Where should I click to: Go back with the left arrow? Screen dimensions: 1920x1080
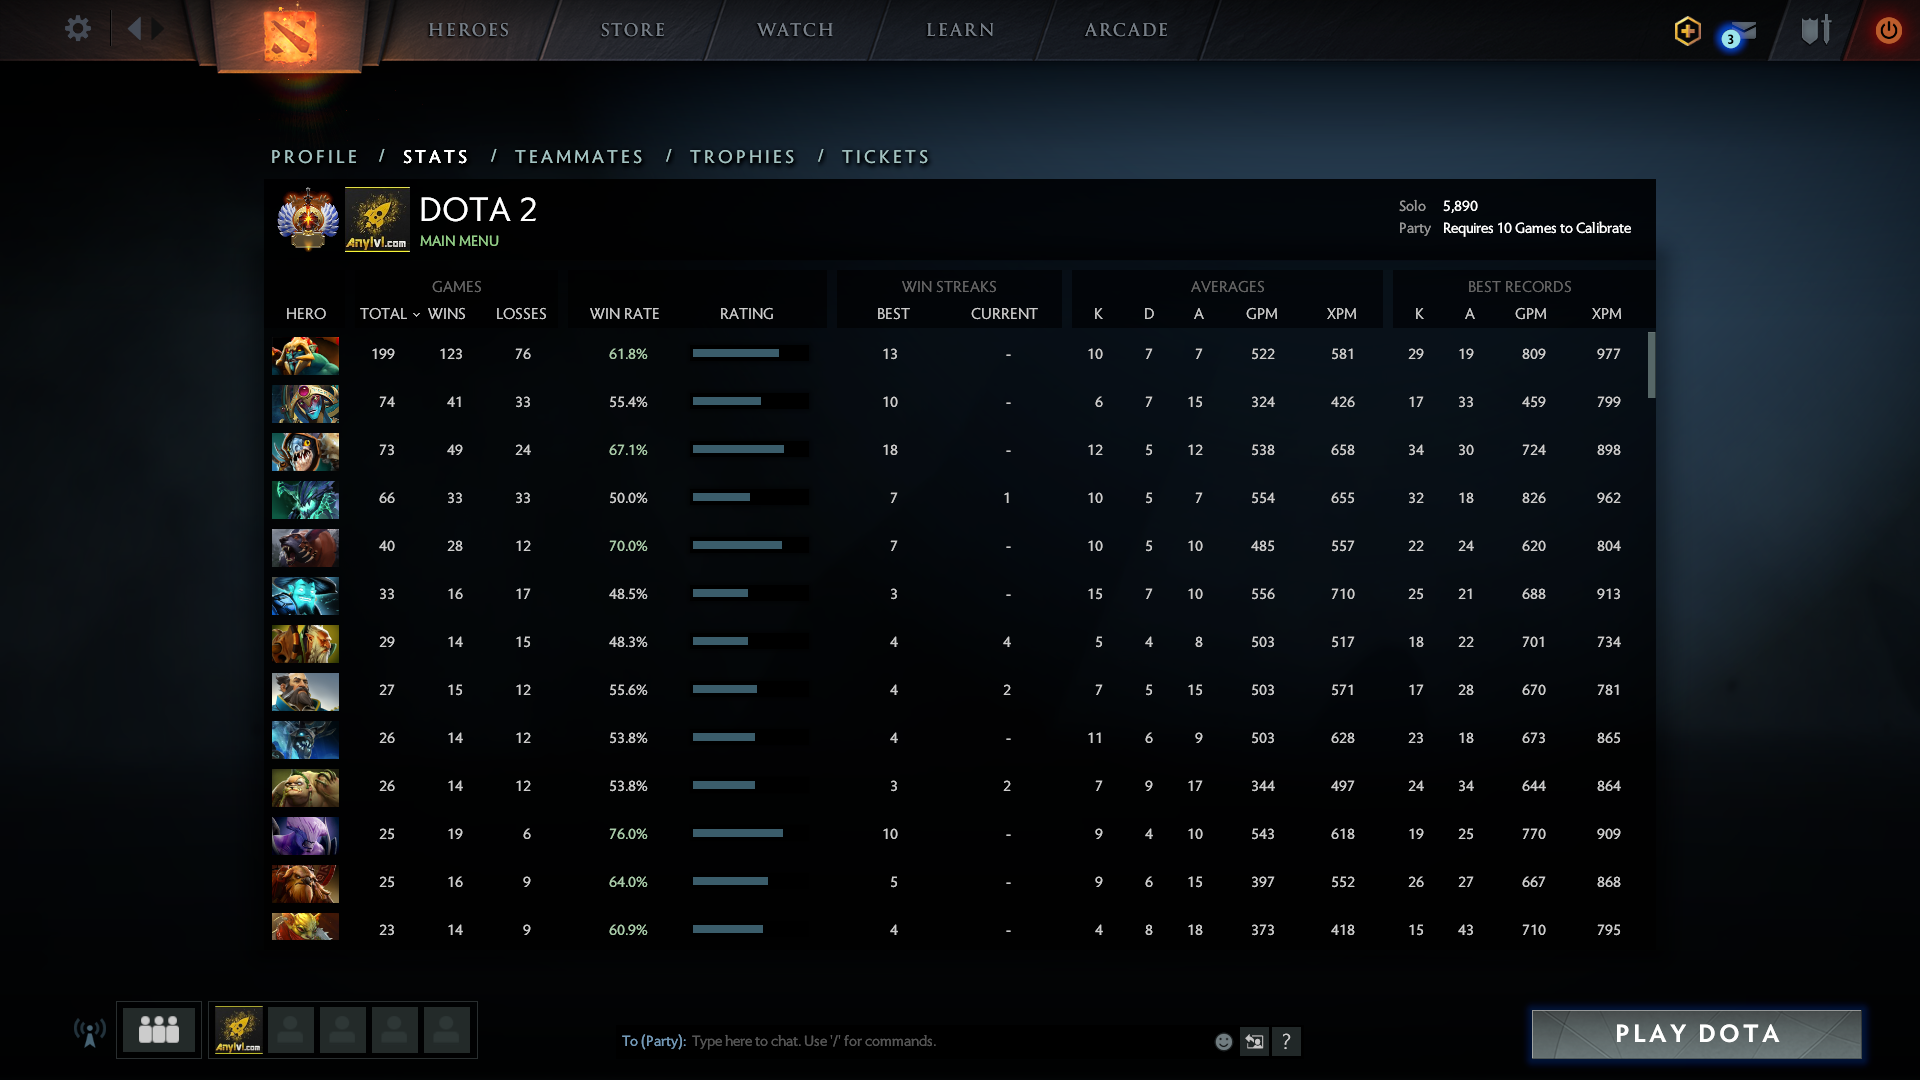[x=134, y=29]
